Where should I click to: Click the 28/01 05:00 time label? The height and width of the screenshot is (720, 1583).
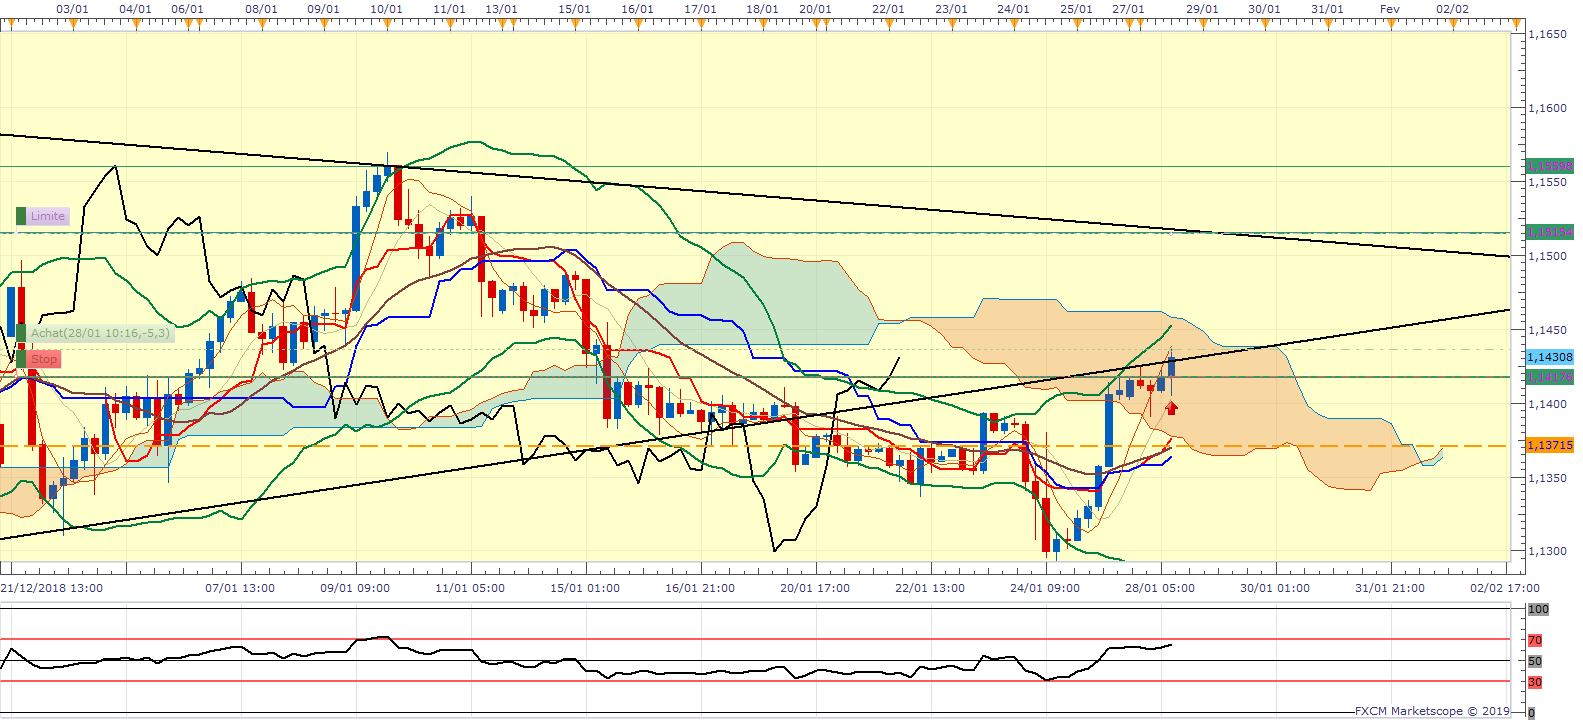1160,588
